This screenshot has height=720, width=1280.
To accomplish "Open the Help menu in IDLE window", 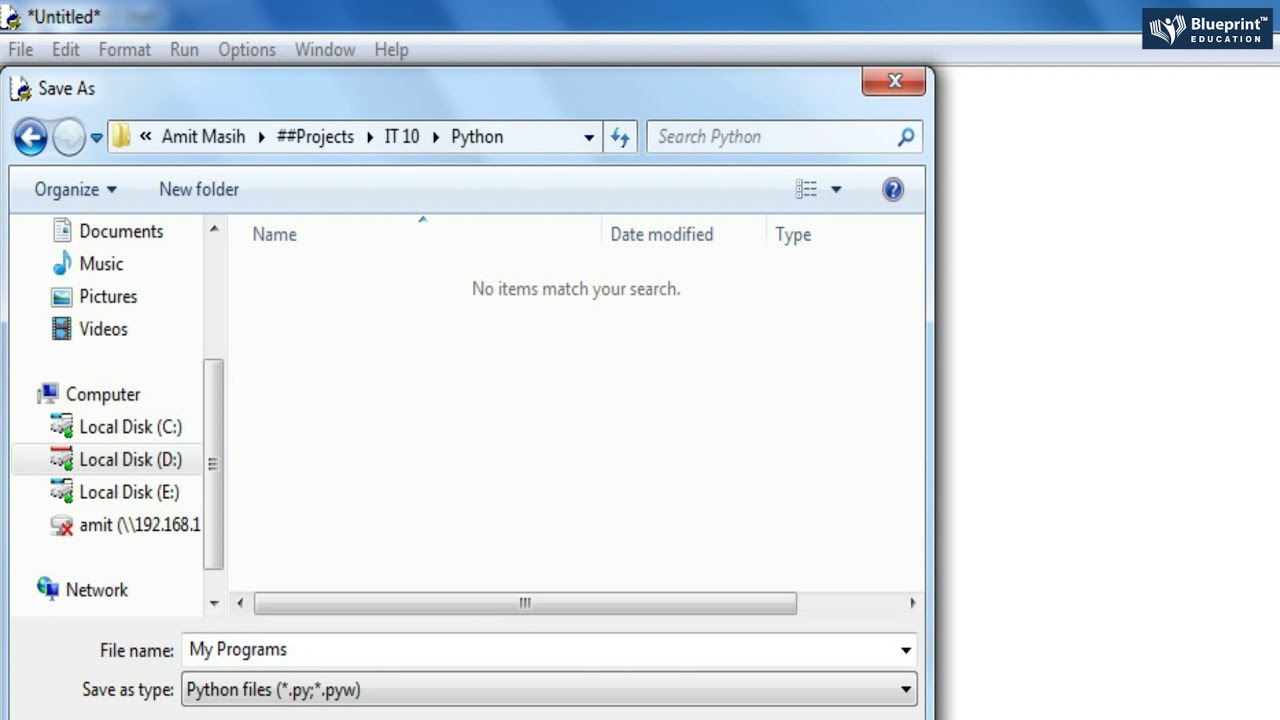I will tap(391, 49).
